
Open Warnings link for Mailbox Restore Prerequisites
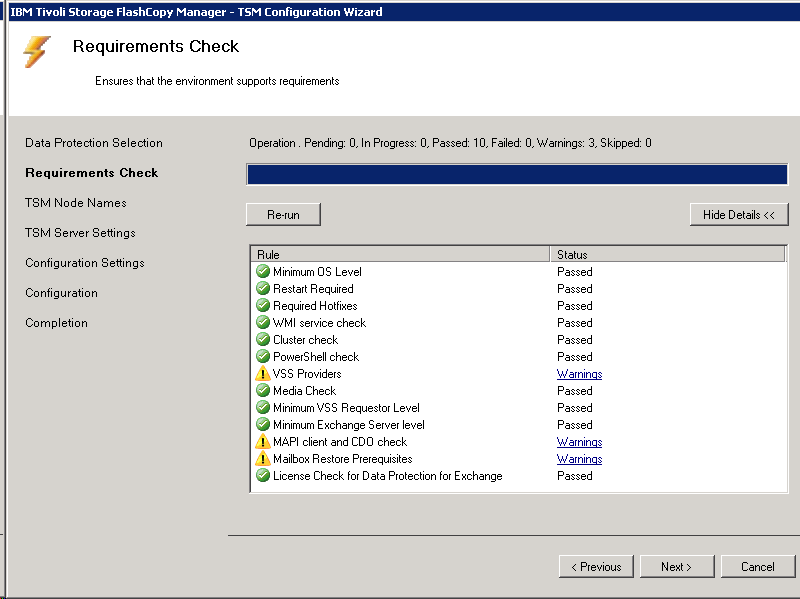pos(579,459)
